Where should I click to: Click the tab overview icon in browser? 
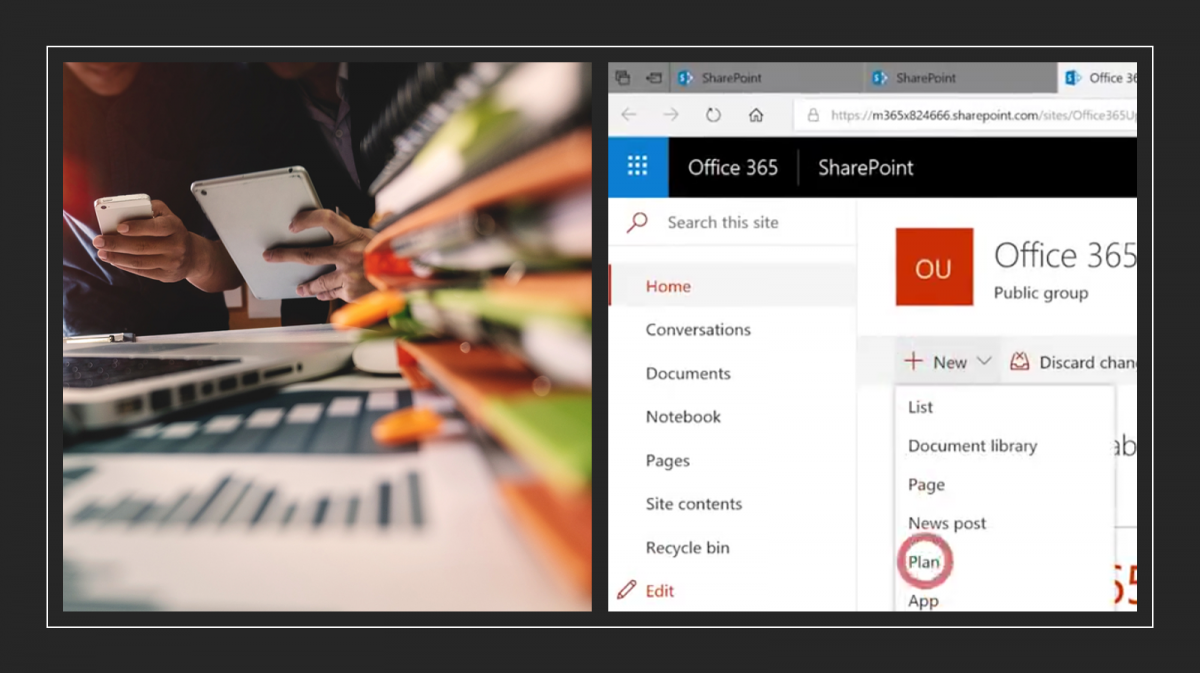point(622,77)
